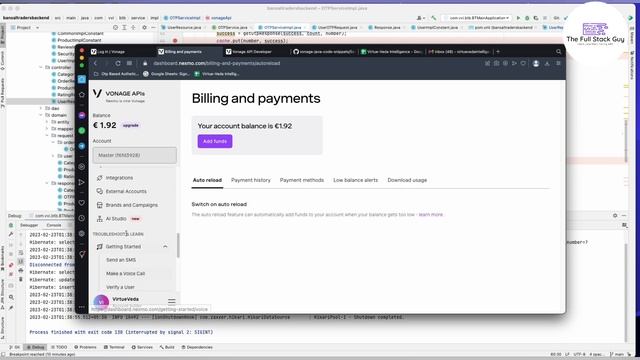Collapse the controller folder in project tree
This screenshot has height=360, width=640.
tap(41, 67)
